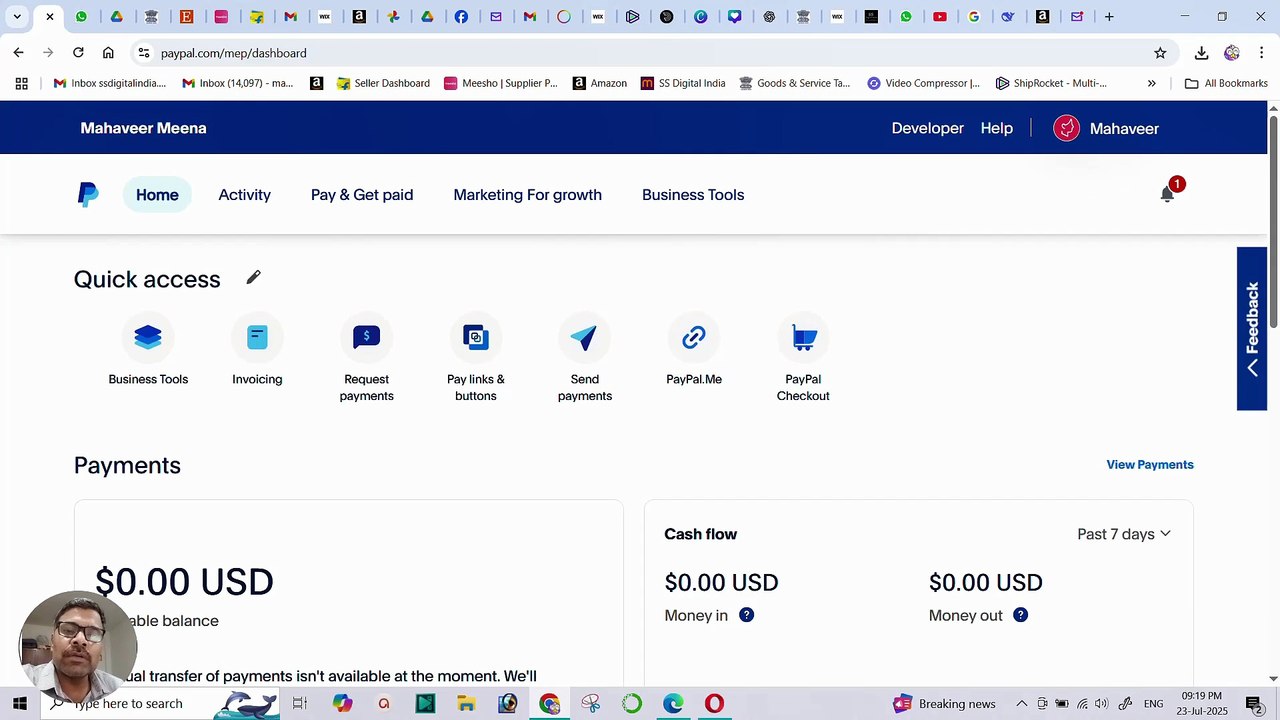Open the All Bookmarks folder
This screenshot has height=720, width=1280.
click(1226, 83)
